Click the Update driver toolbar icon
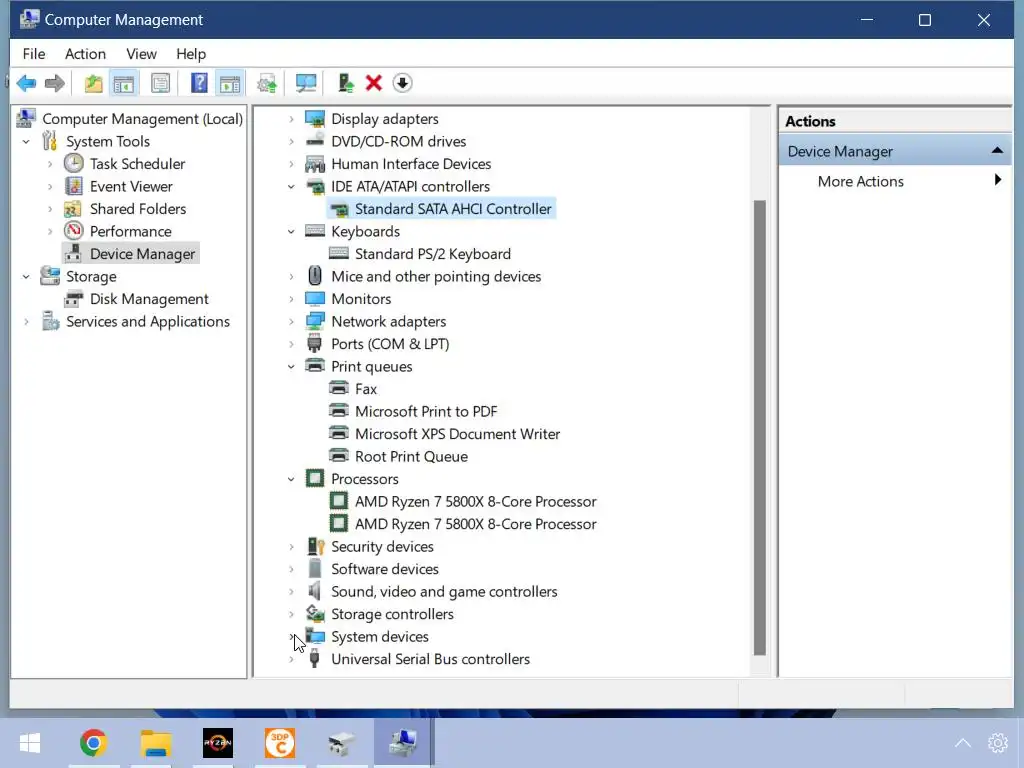Image resolution: width=1024 pixels, height=768 pixels. [345, 83]
